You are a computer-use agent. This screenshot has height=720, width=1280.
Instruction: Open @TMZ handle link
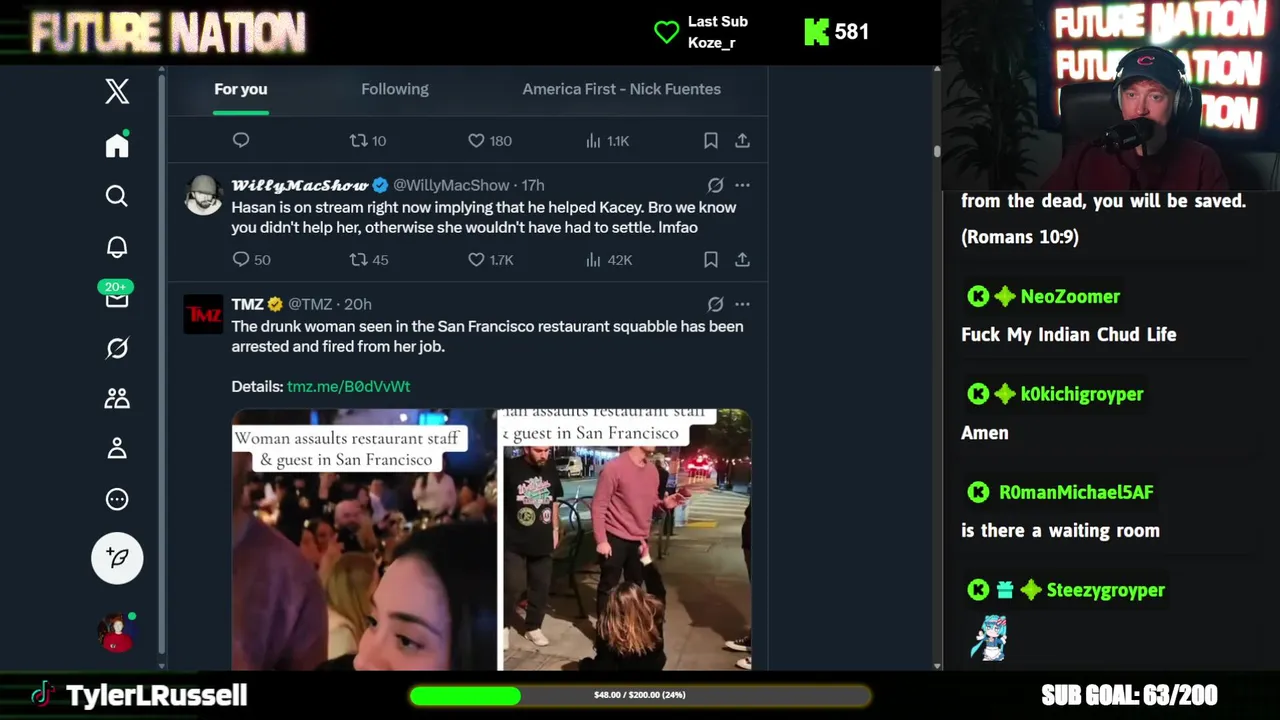coord(310,304)
